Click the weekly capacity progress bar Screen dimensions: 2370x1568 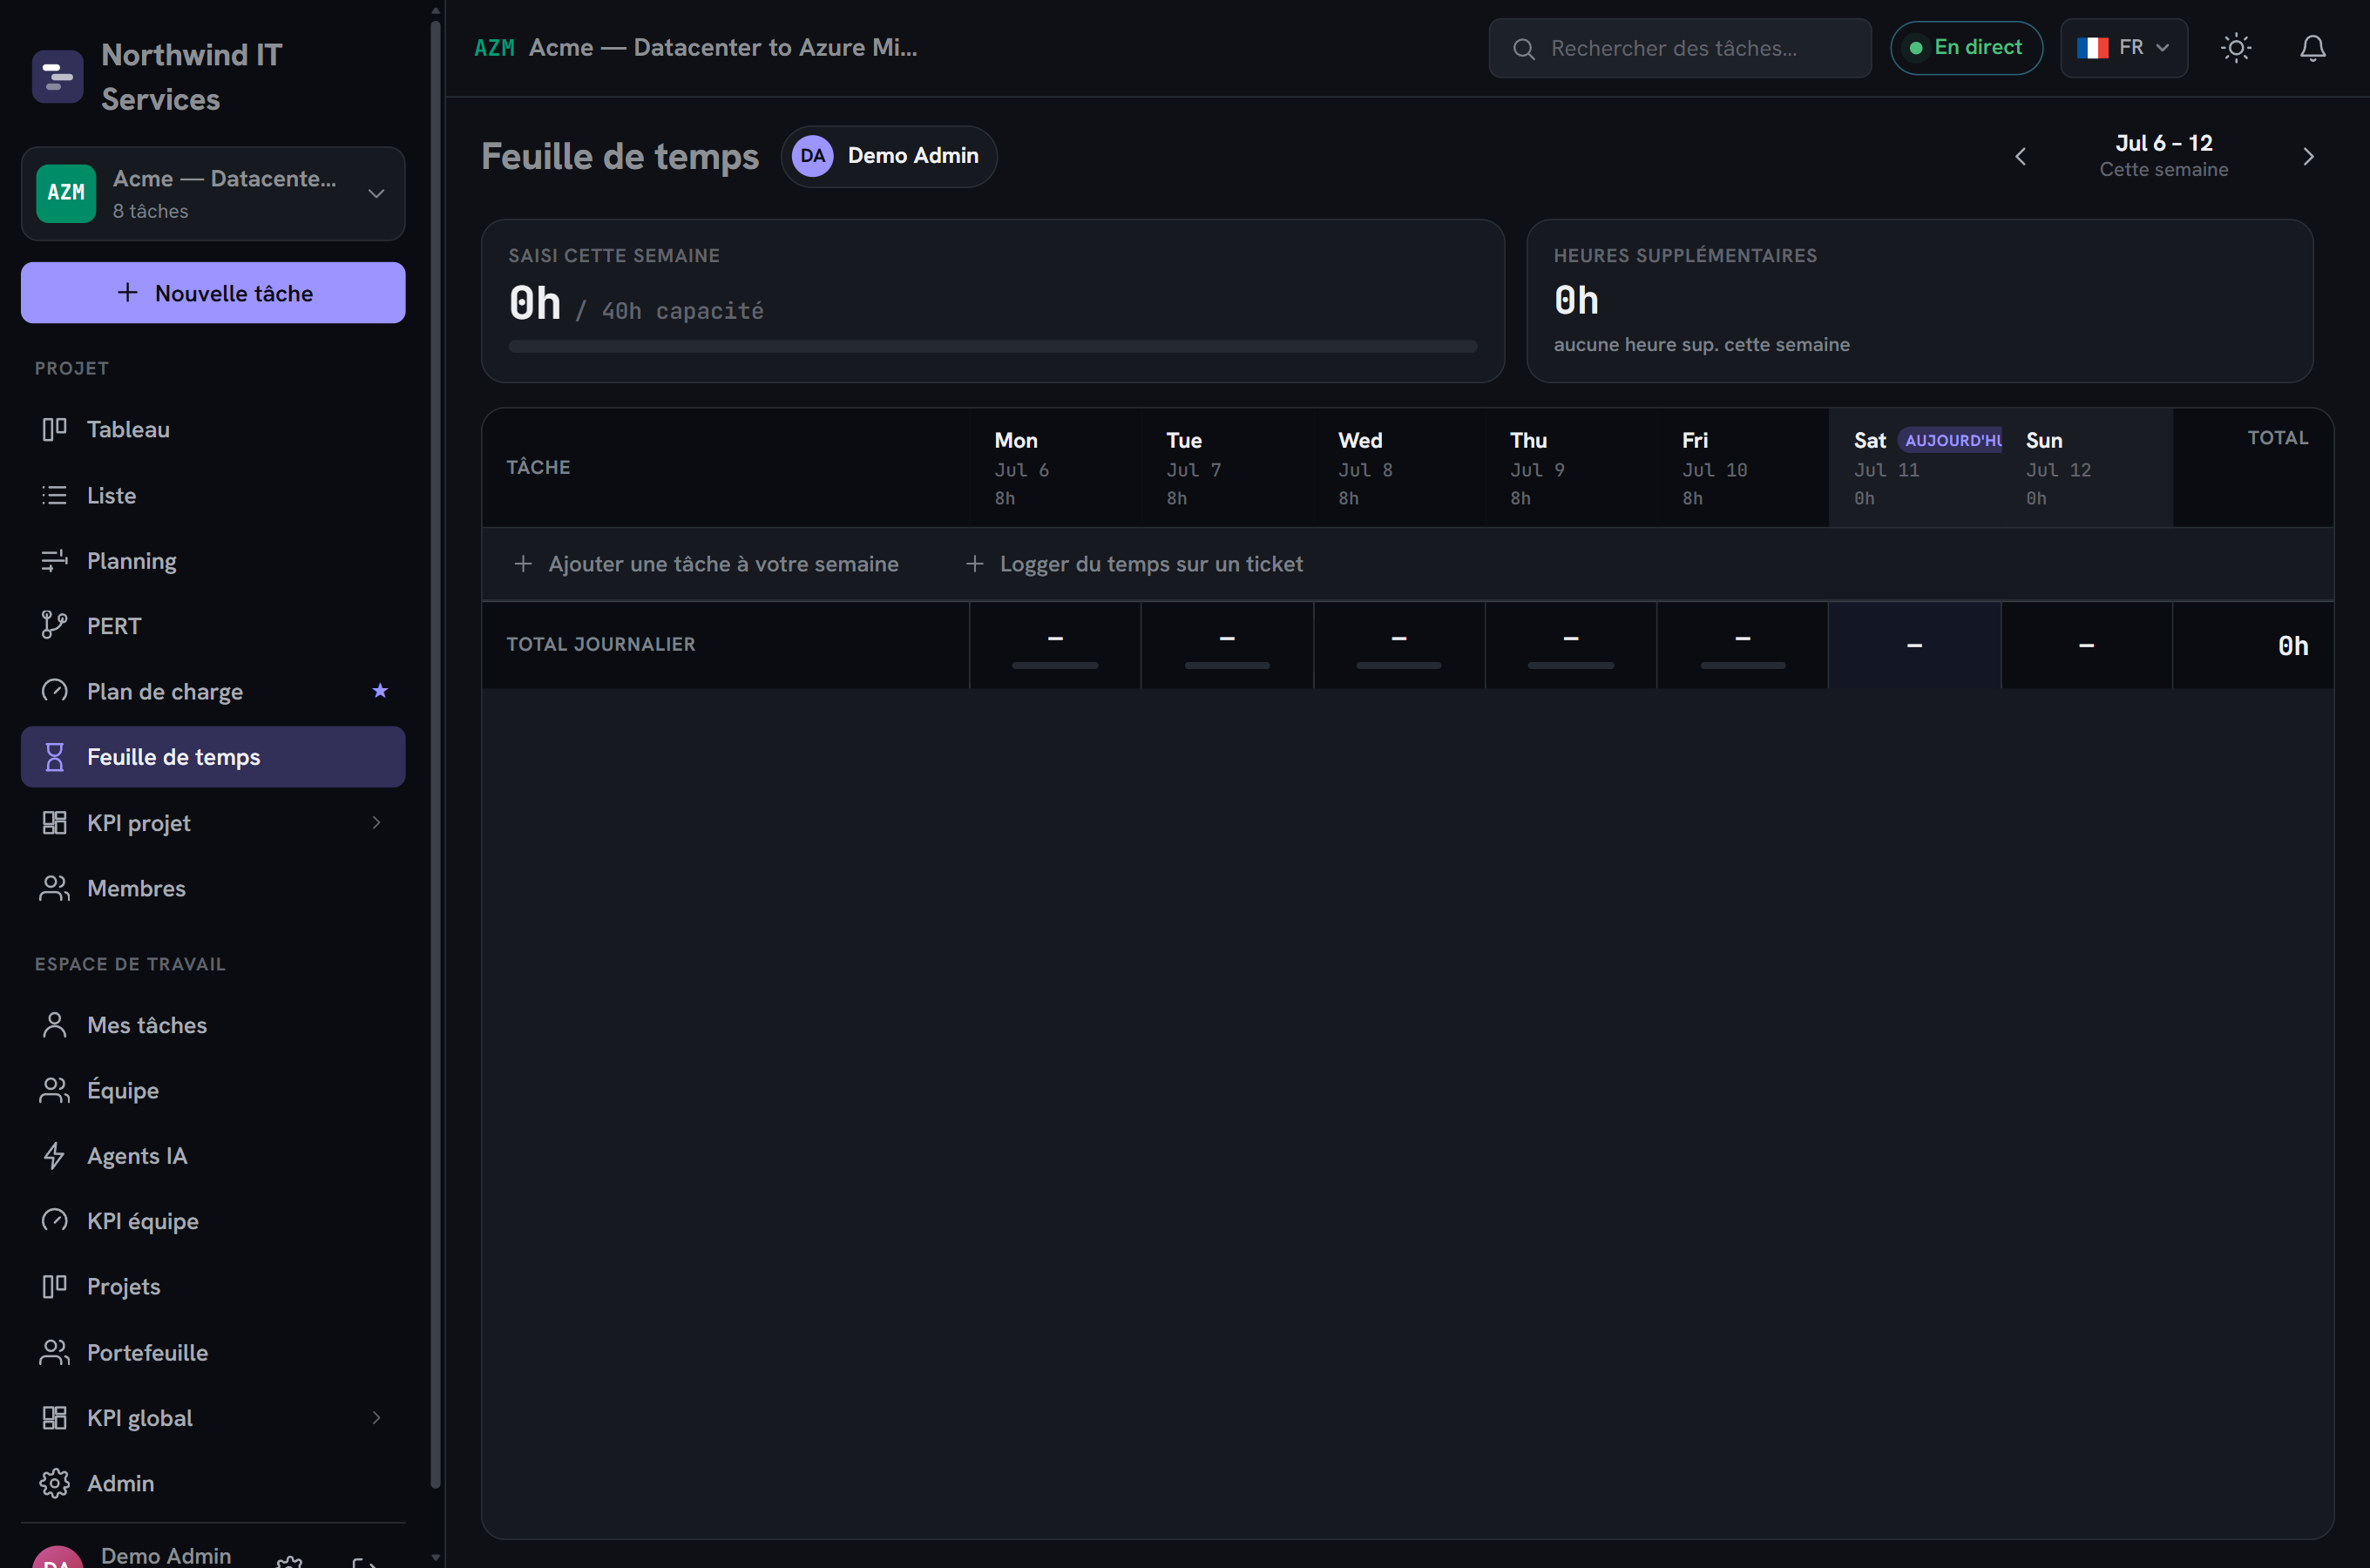pyautogui.click(x=992, y=346)
